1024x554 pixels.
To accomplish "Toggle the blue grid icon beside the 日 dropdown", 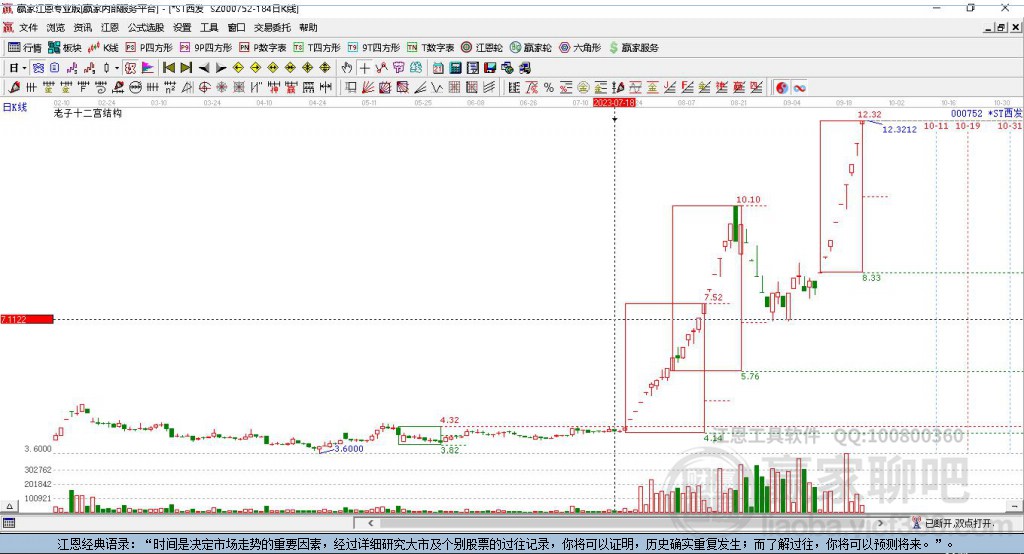I will click(x=38, y=68).
